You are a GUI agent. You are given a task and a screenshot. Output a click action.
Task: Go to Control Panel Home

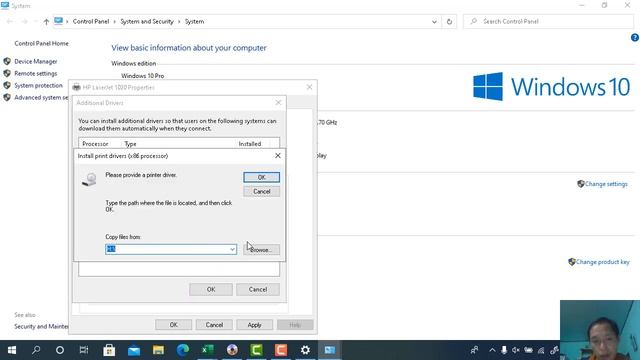pyautogui.click(x=41, y=43)
